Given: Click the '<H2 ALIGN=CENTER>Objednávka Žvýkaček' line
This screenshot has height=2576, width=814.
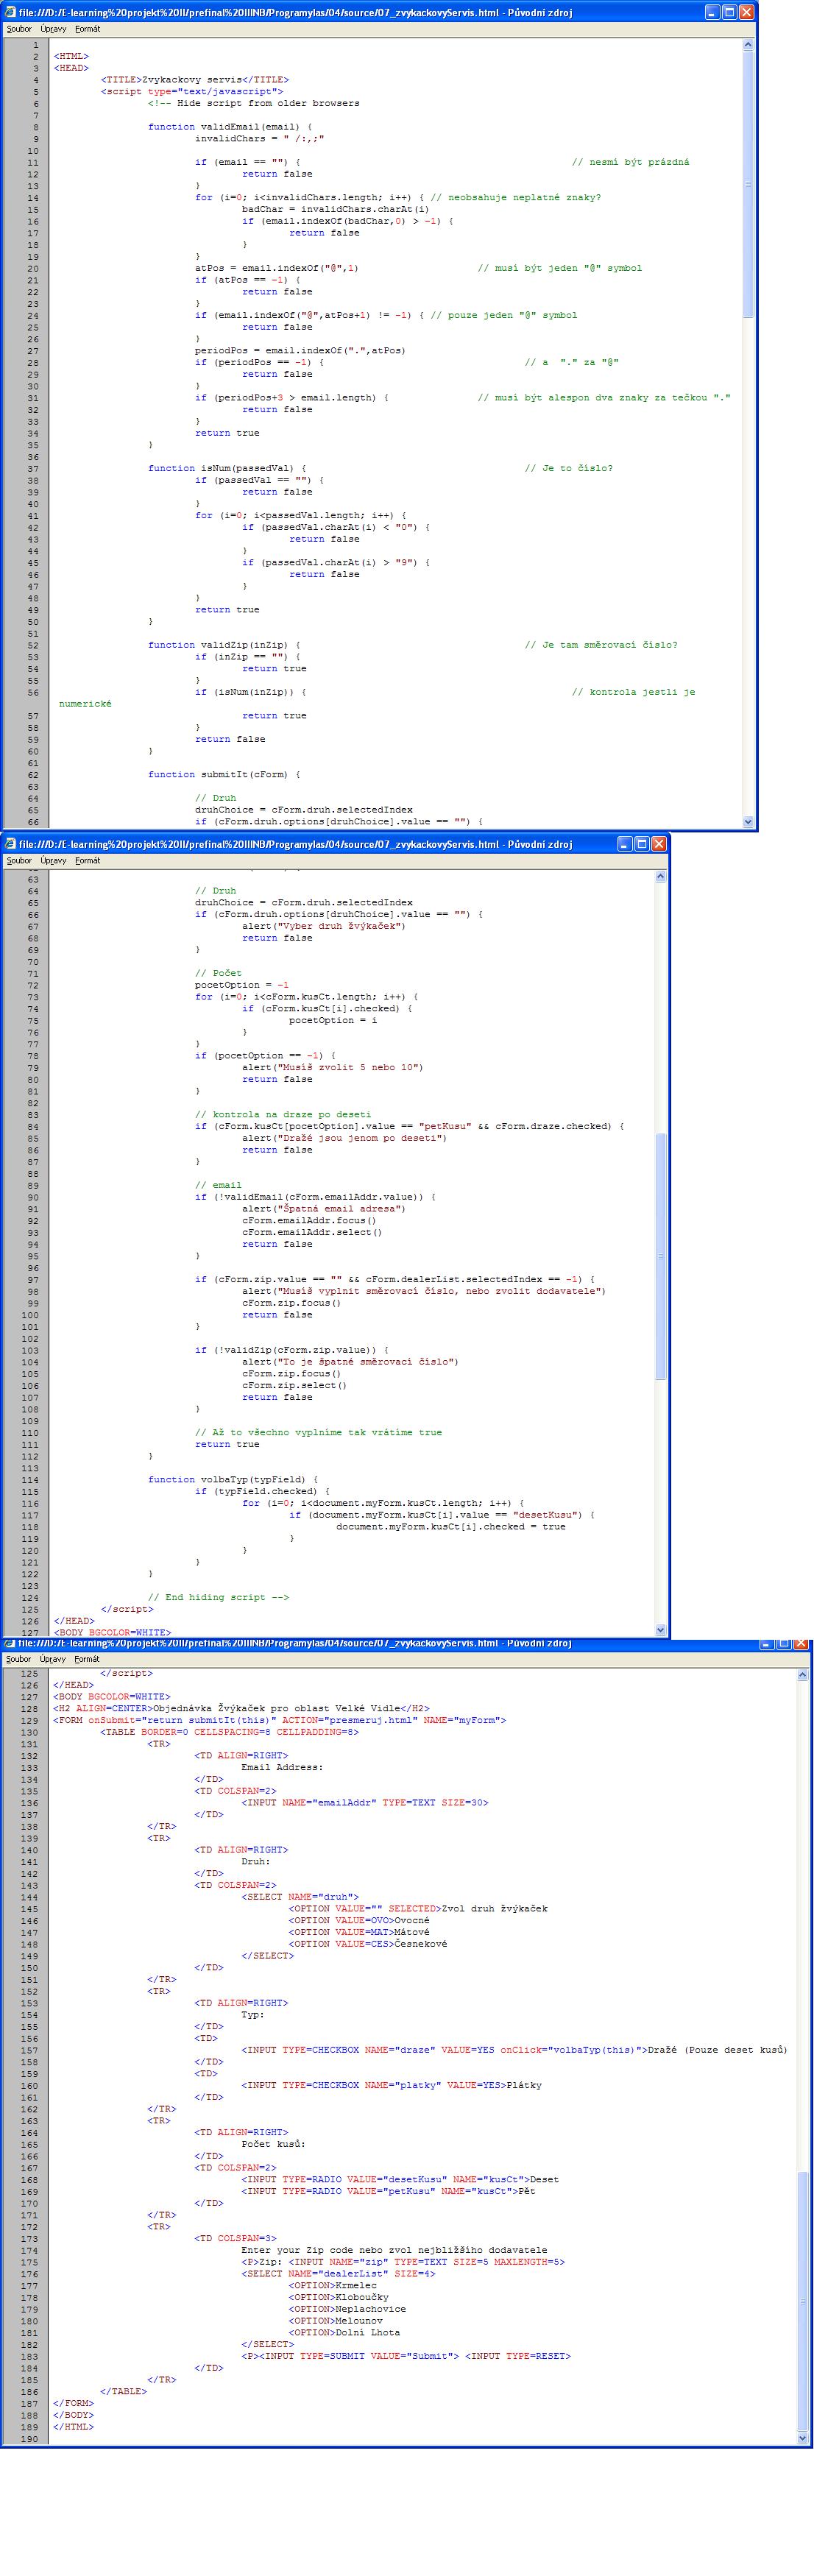Looking at the screenshot, I should coord(241,1708).
